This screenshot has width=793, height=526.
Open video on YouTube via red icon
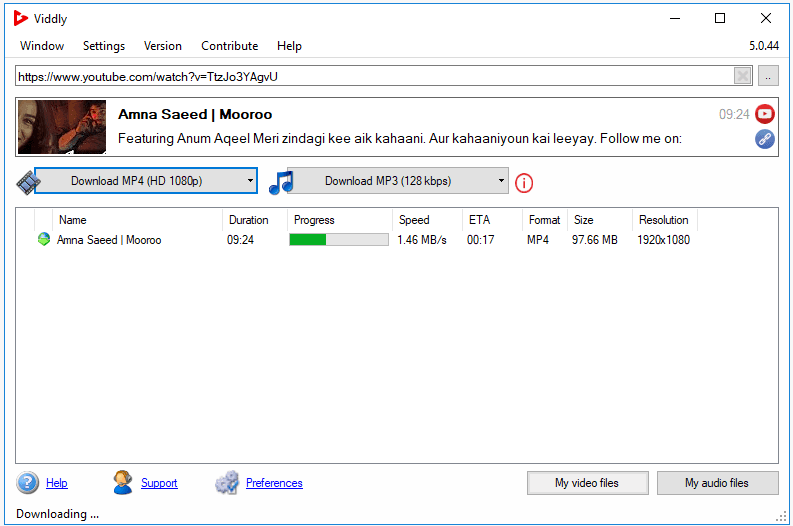pos(765,114)
